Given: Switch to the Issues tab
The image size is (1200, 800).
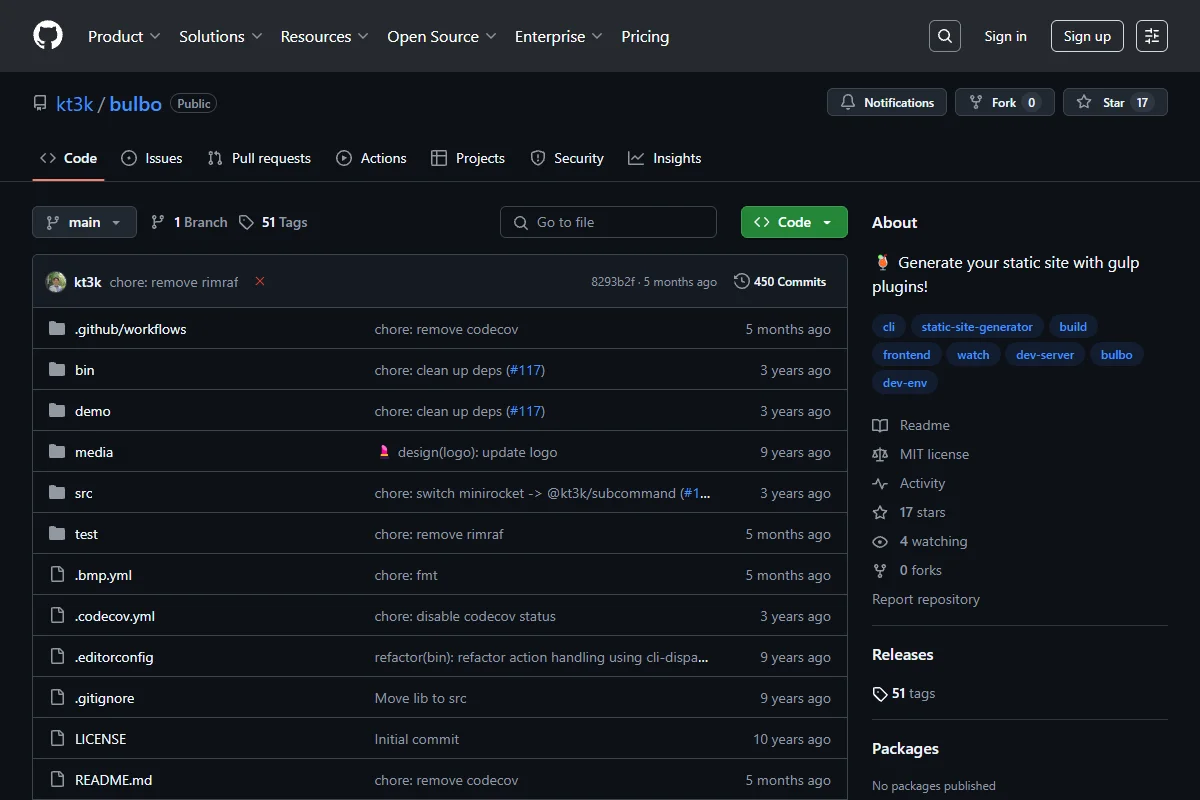Looking at the screenshot, I should coord(152,158).
